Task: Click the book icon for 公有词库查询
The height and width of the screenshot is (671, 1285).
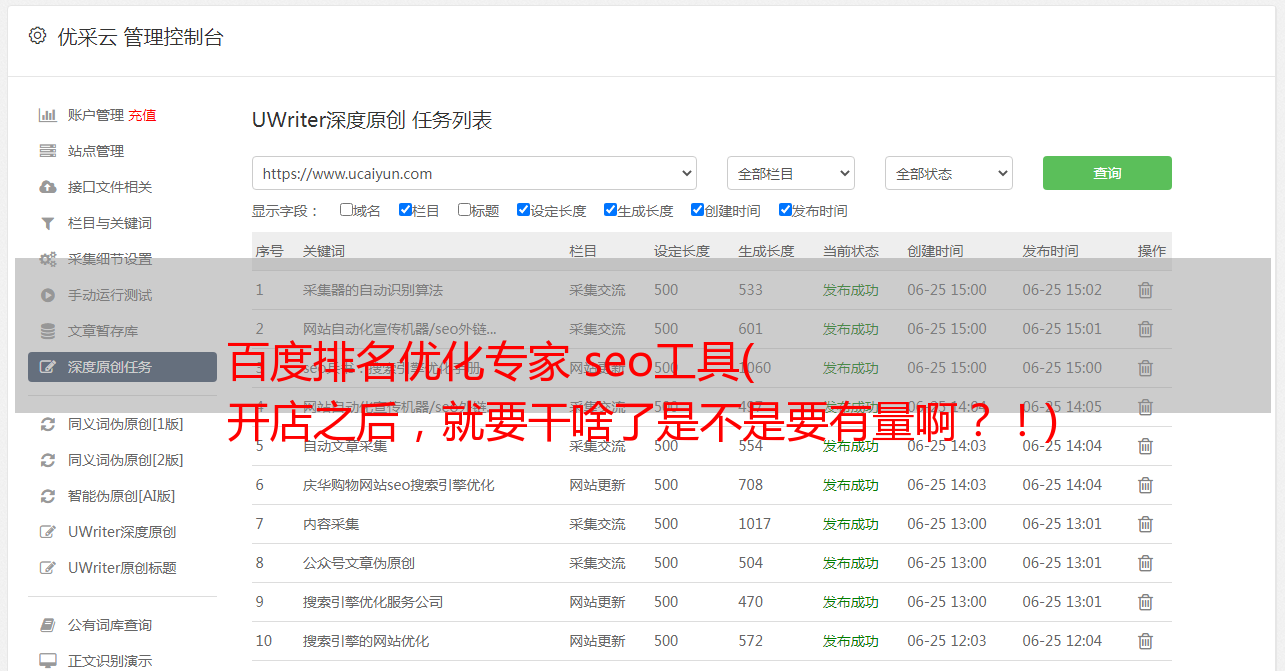Action: [x=47, y=625]
